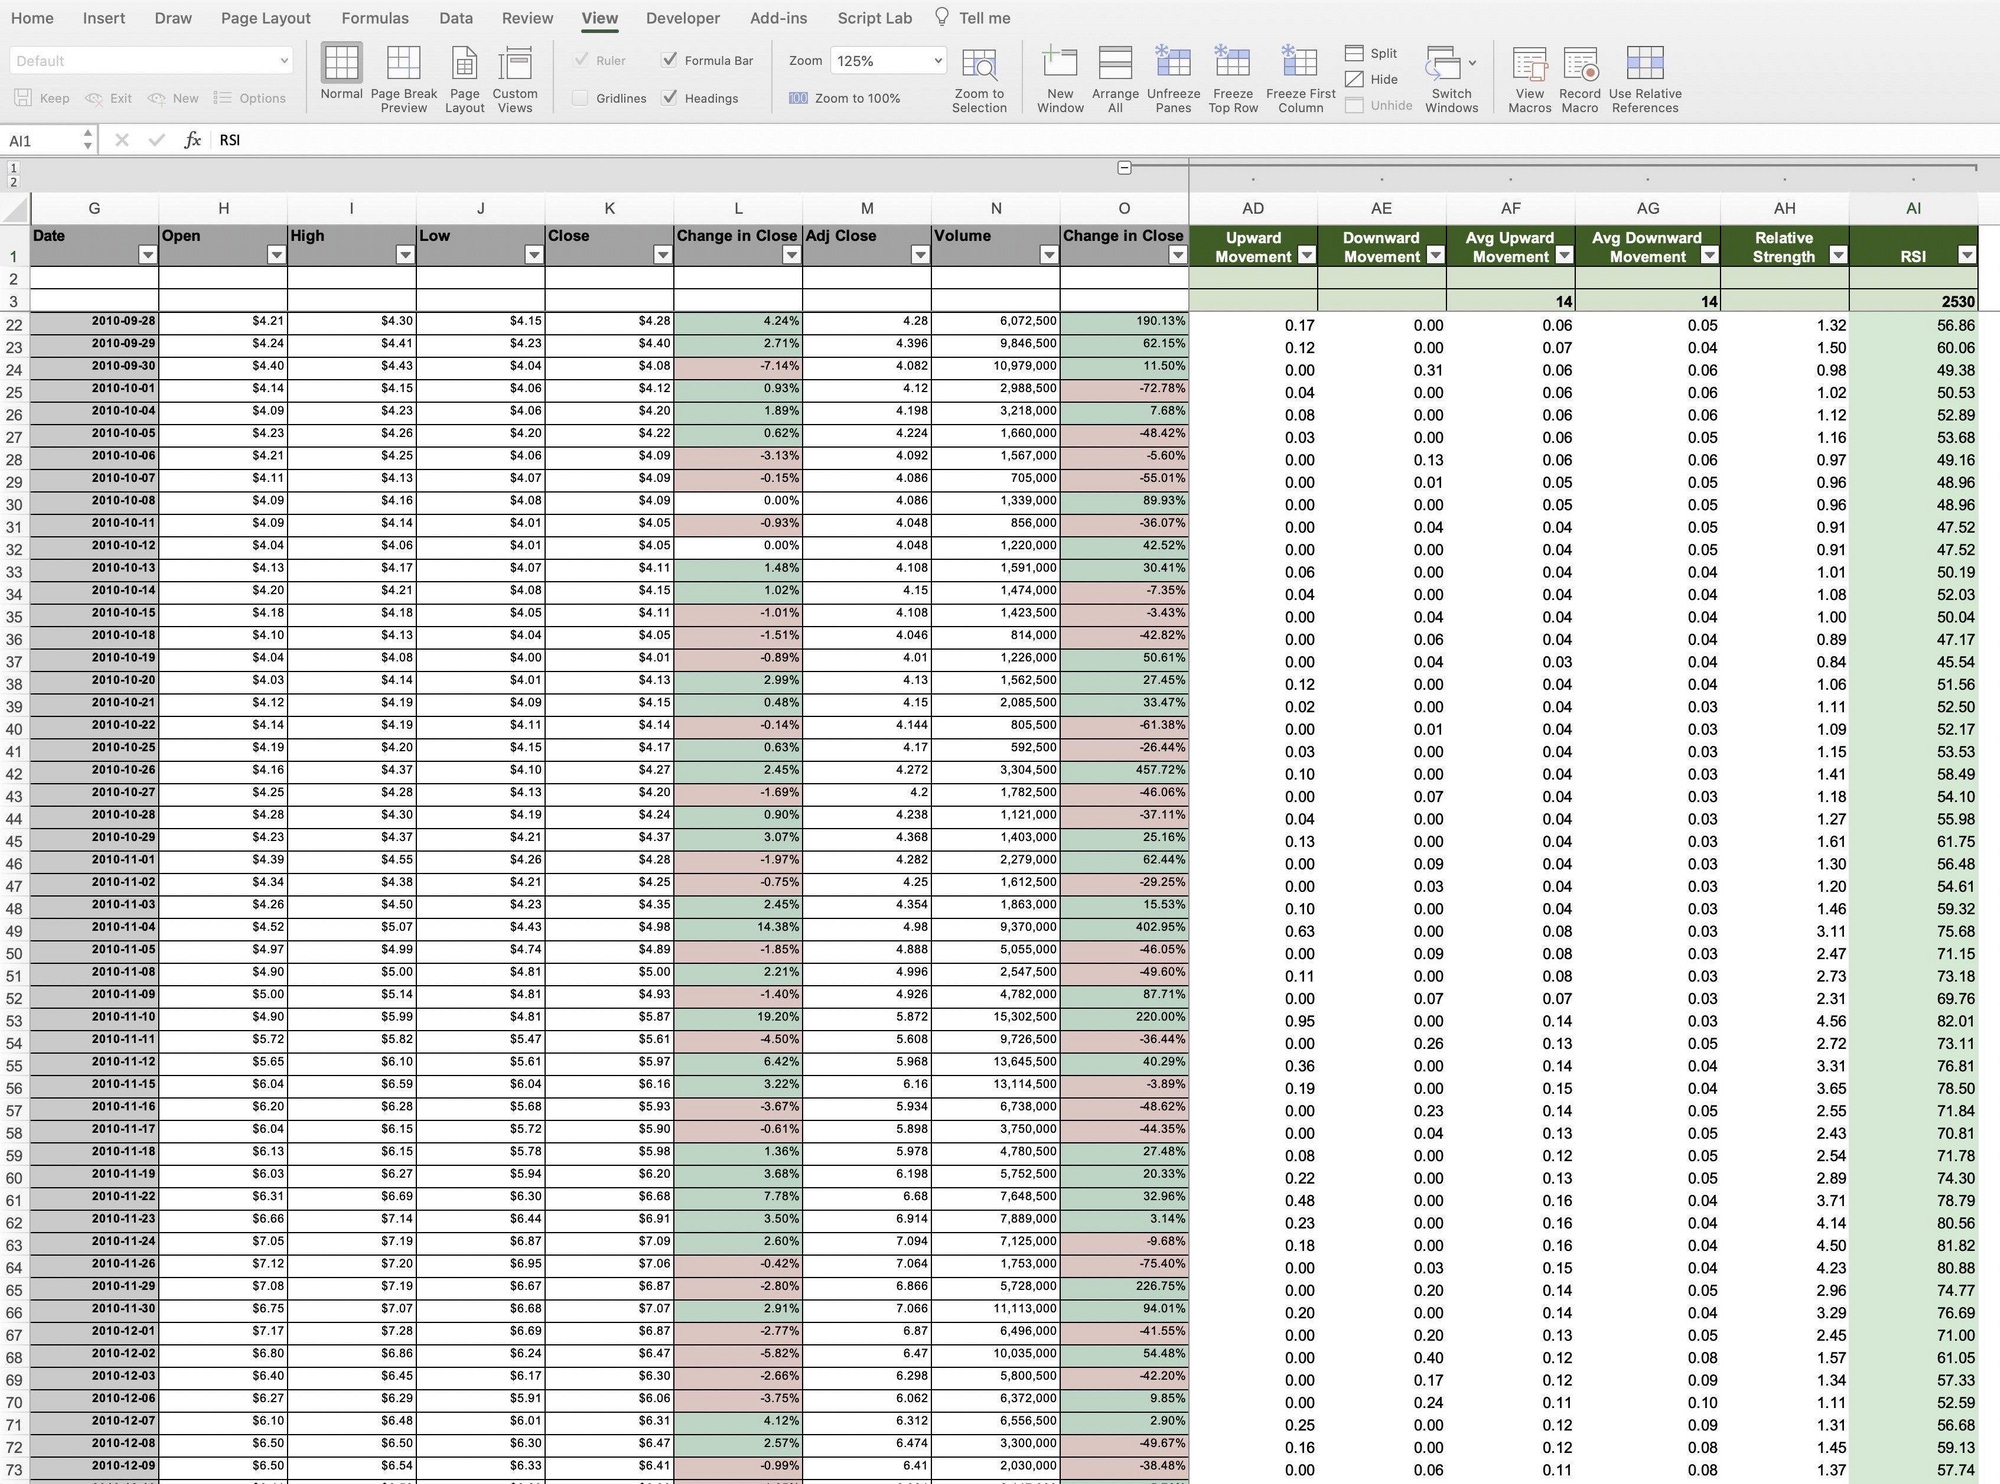Switch to Normal view
Viewport: 2000px width, 1484px height.
pyautogui.click(x=341, y=70)
